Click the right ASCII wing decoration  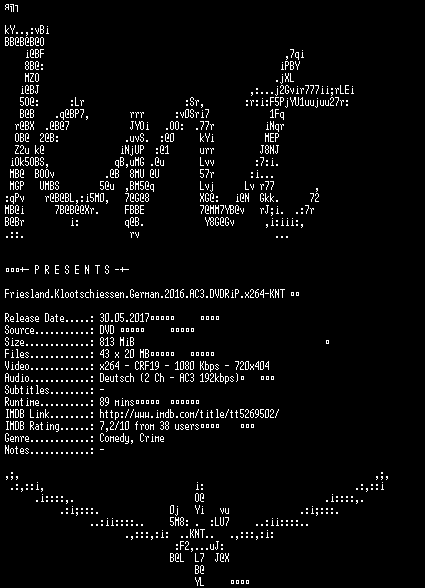click(x=309, y=506)
